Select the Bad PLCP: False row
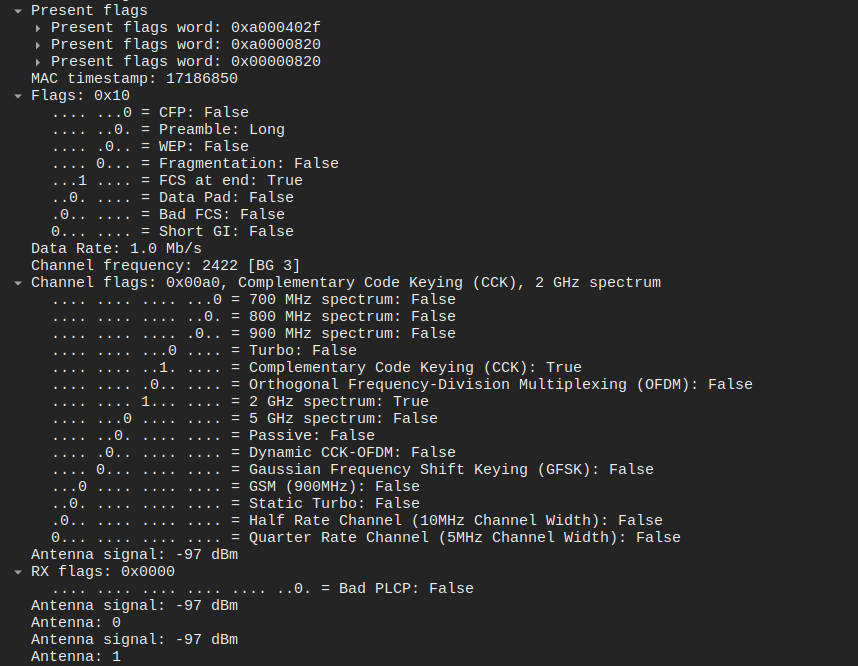Viewport: 858px width, 666px height. (263, 589)
